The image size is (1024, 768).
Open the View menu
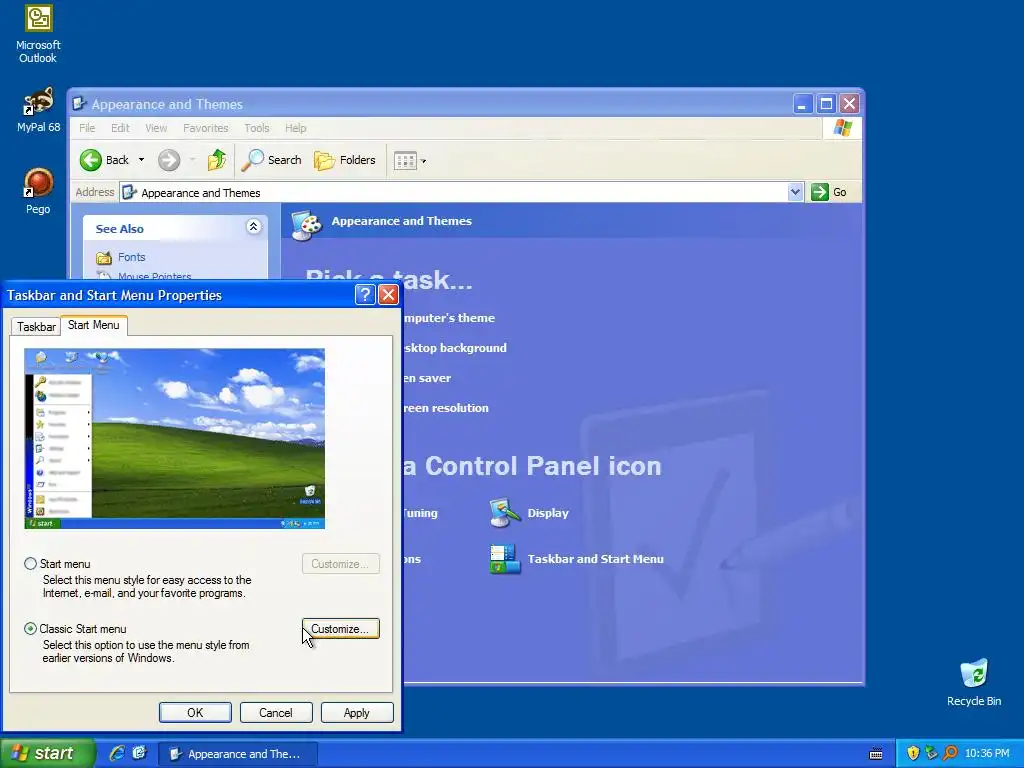click(156, 128)
